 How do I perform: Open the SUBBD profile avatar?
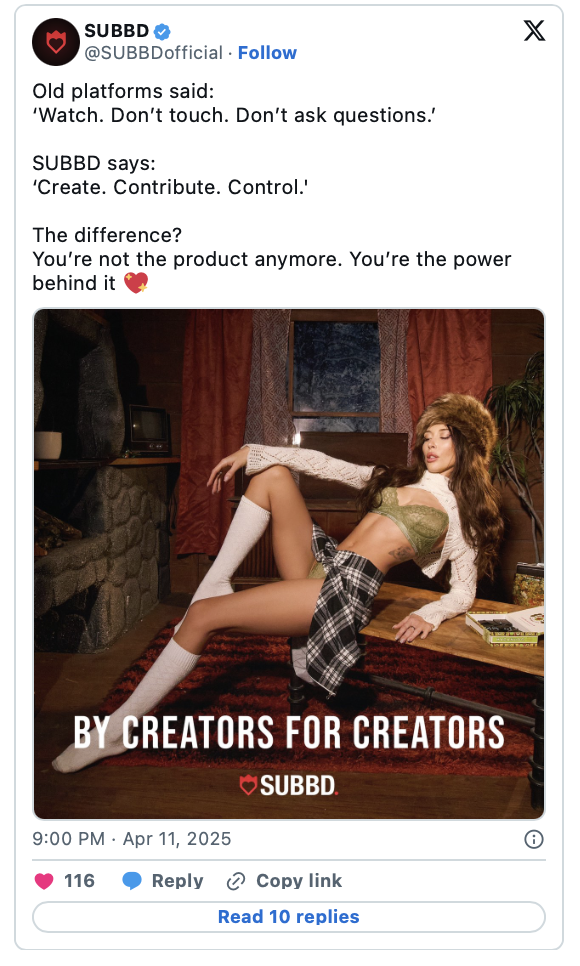click(x=55, y=42)
